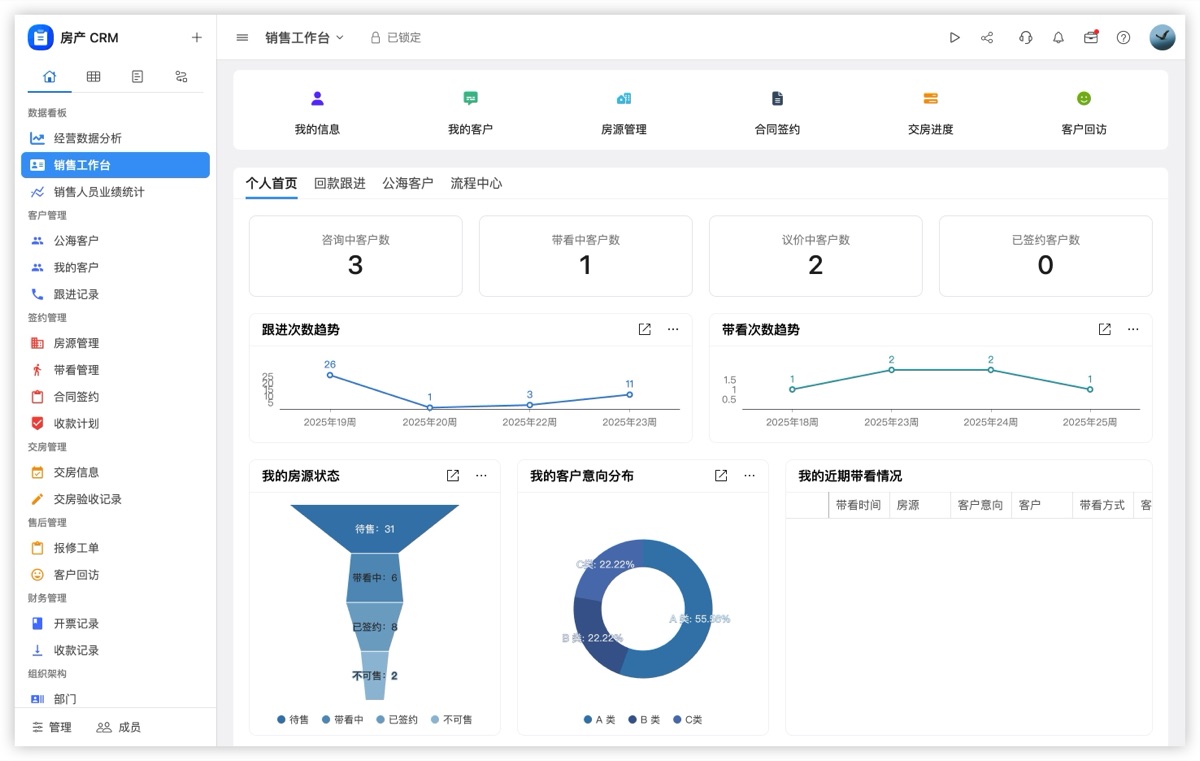Screen dimensions: 1200x761
Task: Toggle C类 legend item in donut chart
Action: [688, 720]
